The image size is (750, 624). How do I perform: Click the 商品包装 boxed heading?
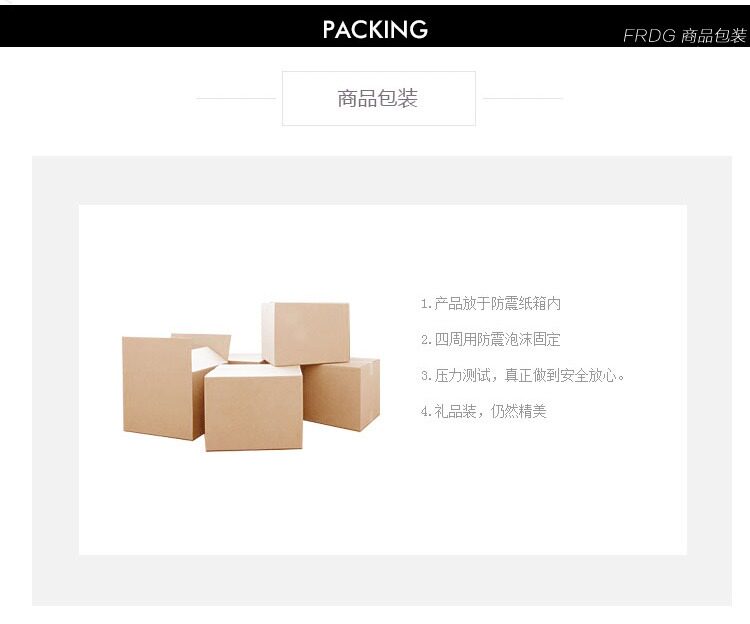[x=378, y=99]
